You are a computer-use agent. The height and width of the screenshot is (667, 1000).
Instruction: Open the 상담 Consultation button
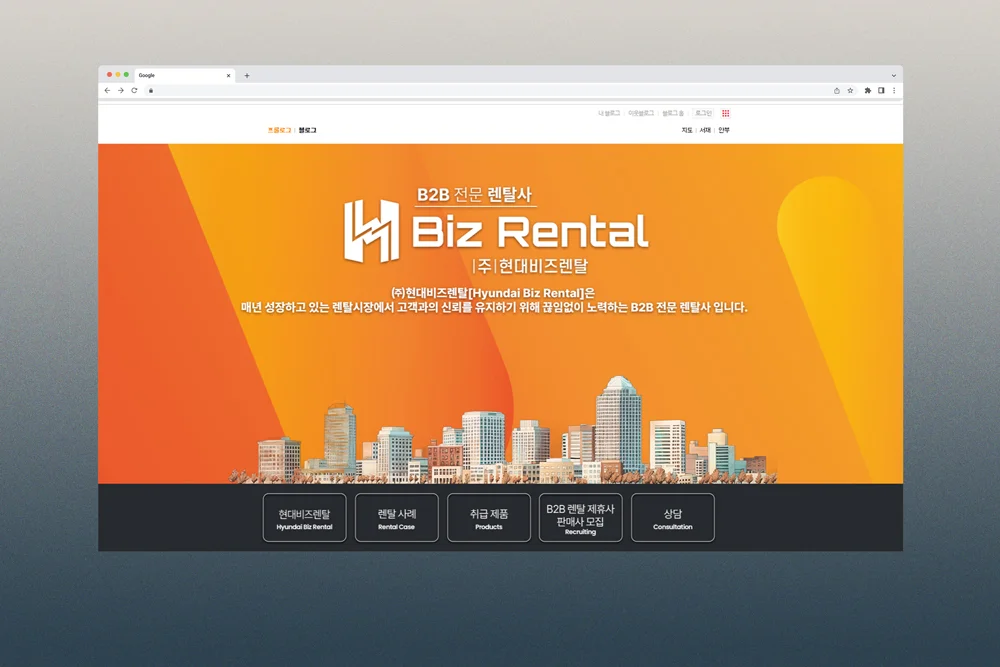pyautogui.click(x=673, y=518)
